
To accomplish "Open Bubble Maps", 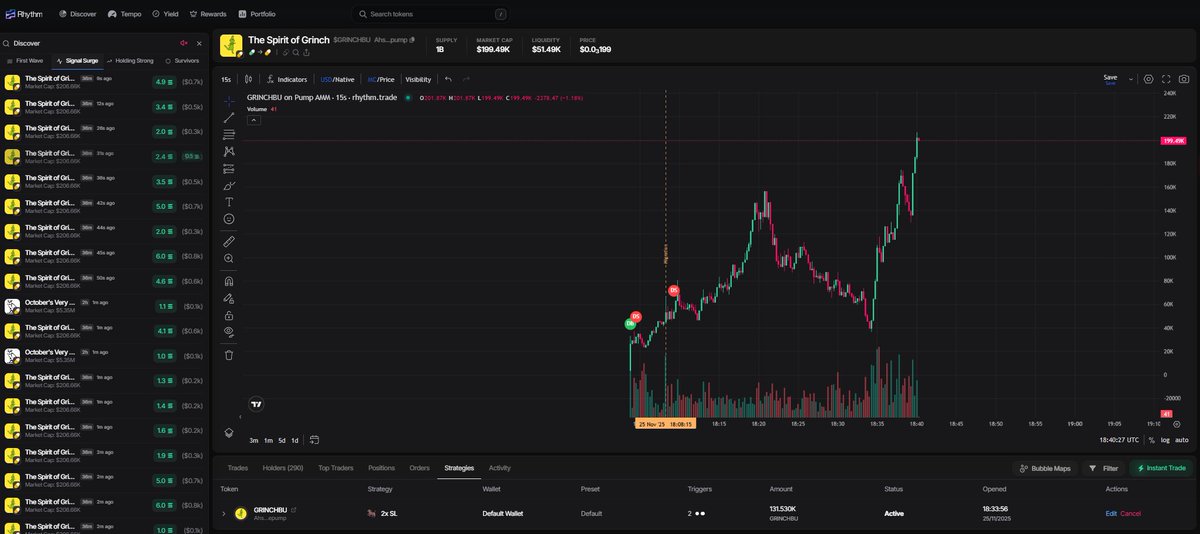I will 1045,468.
